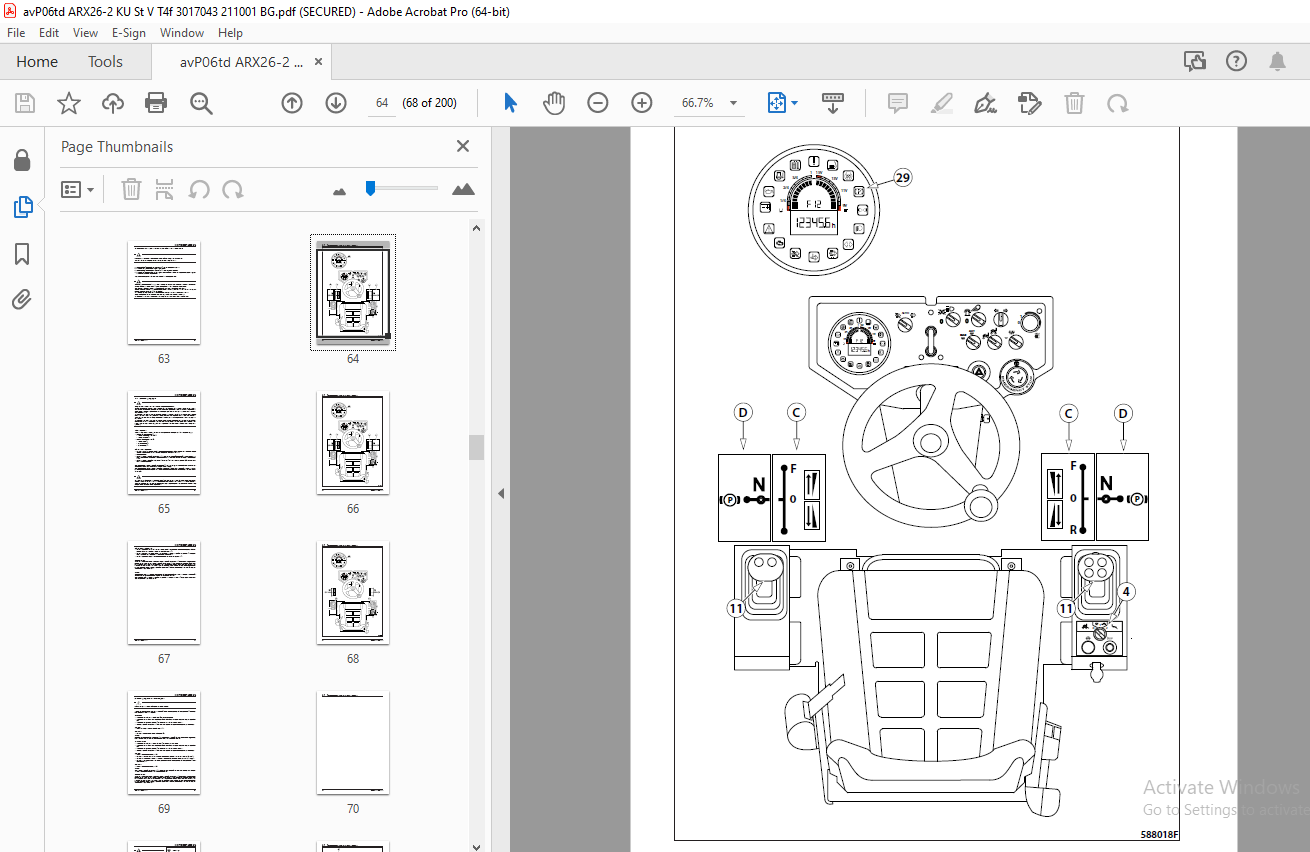Open the File menu
The image size is (1310, 852).
[16, 32]
